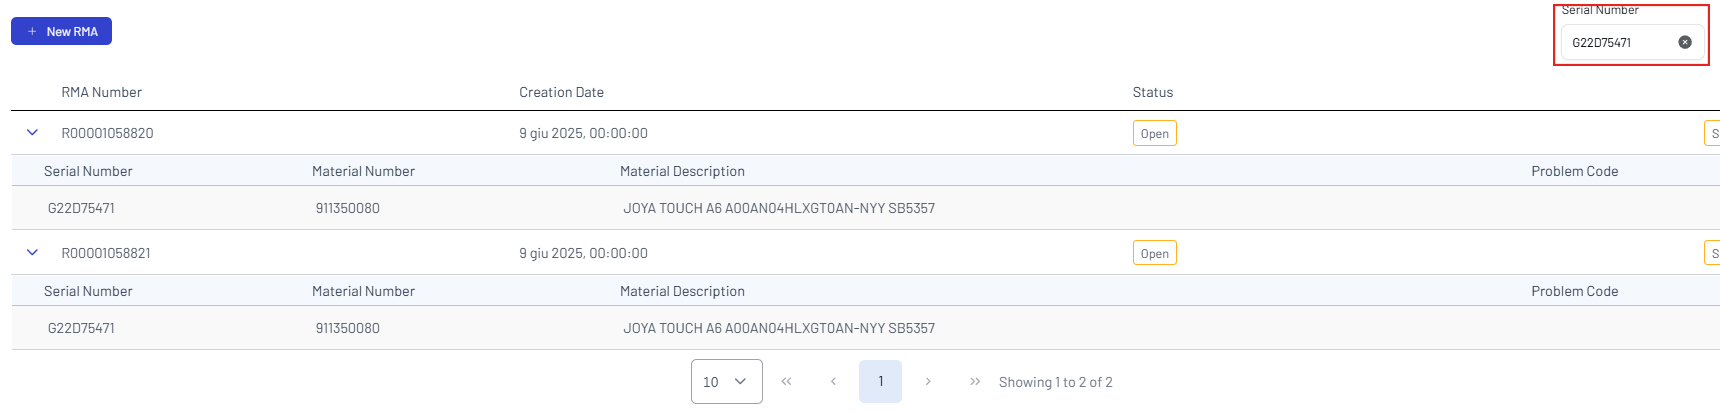This screenshot has height=414, width=1720.
Task: Click the RMA Number column header
Action: [101, 92]
